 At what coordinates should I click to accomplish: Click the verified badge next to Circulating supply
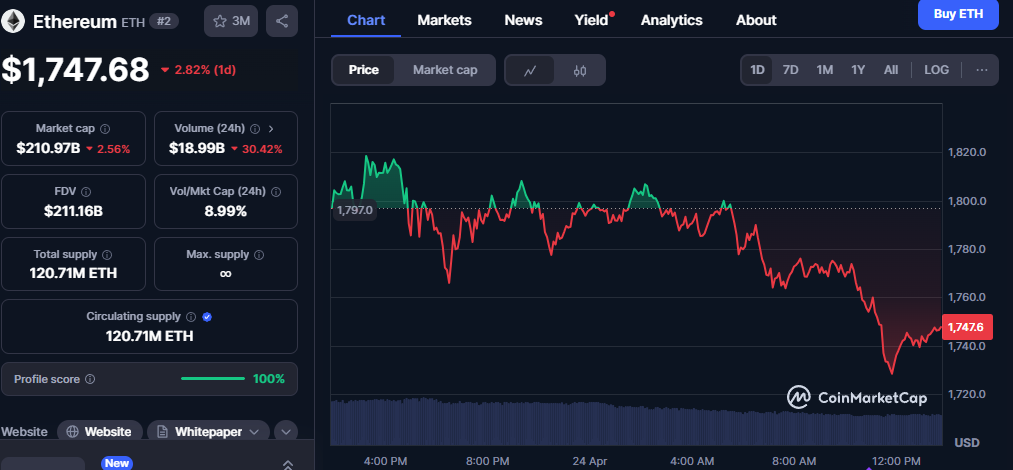point(207,317)
